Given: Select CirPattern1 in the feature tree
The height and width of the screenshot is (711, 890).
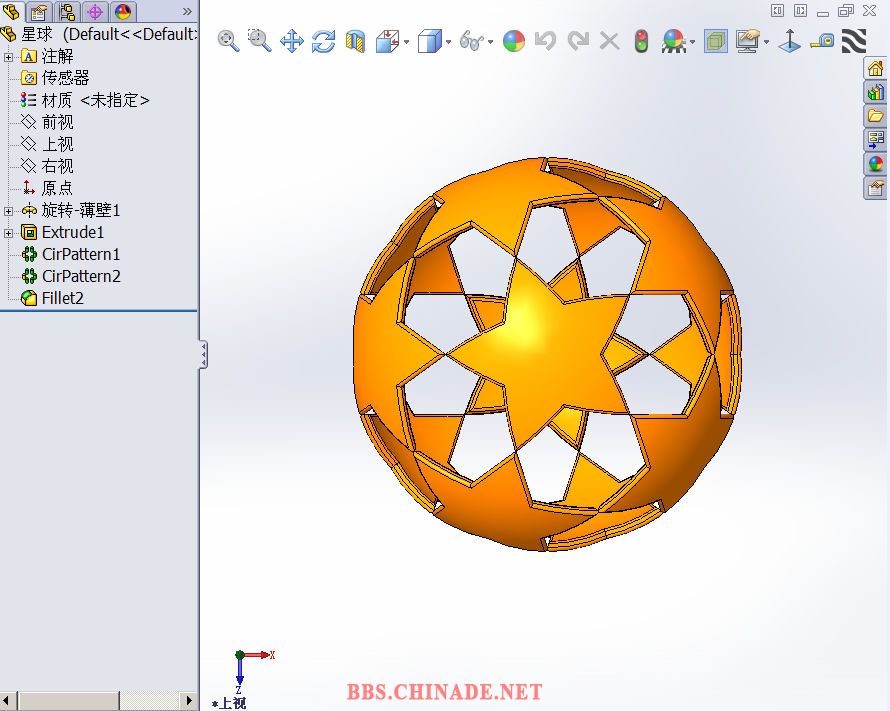Looking at the screenshot, I should coord(80,254).
